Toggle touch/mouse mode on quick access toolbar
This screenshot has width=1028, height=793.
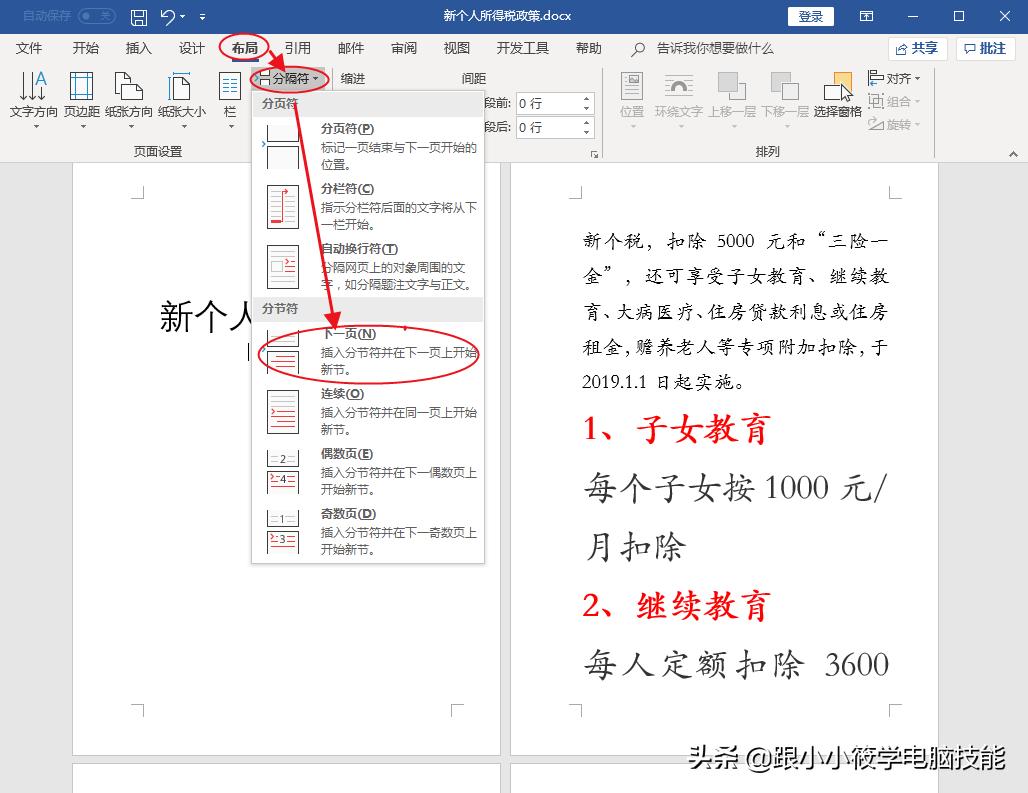point(202,17)
